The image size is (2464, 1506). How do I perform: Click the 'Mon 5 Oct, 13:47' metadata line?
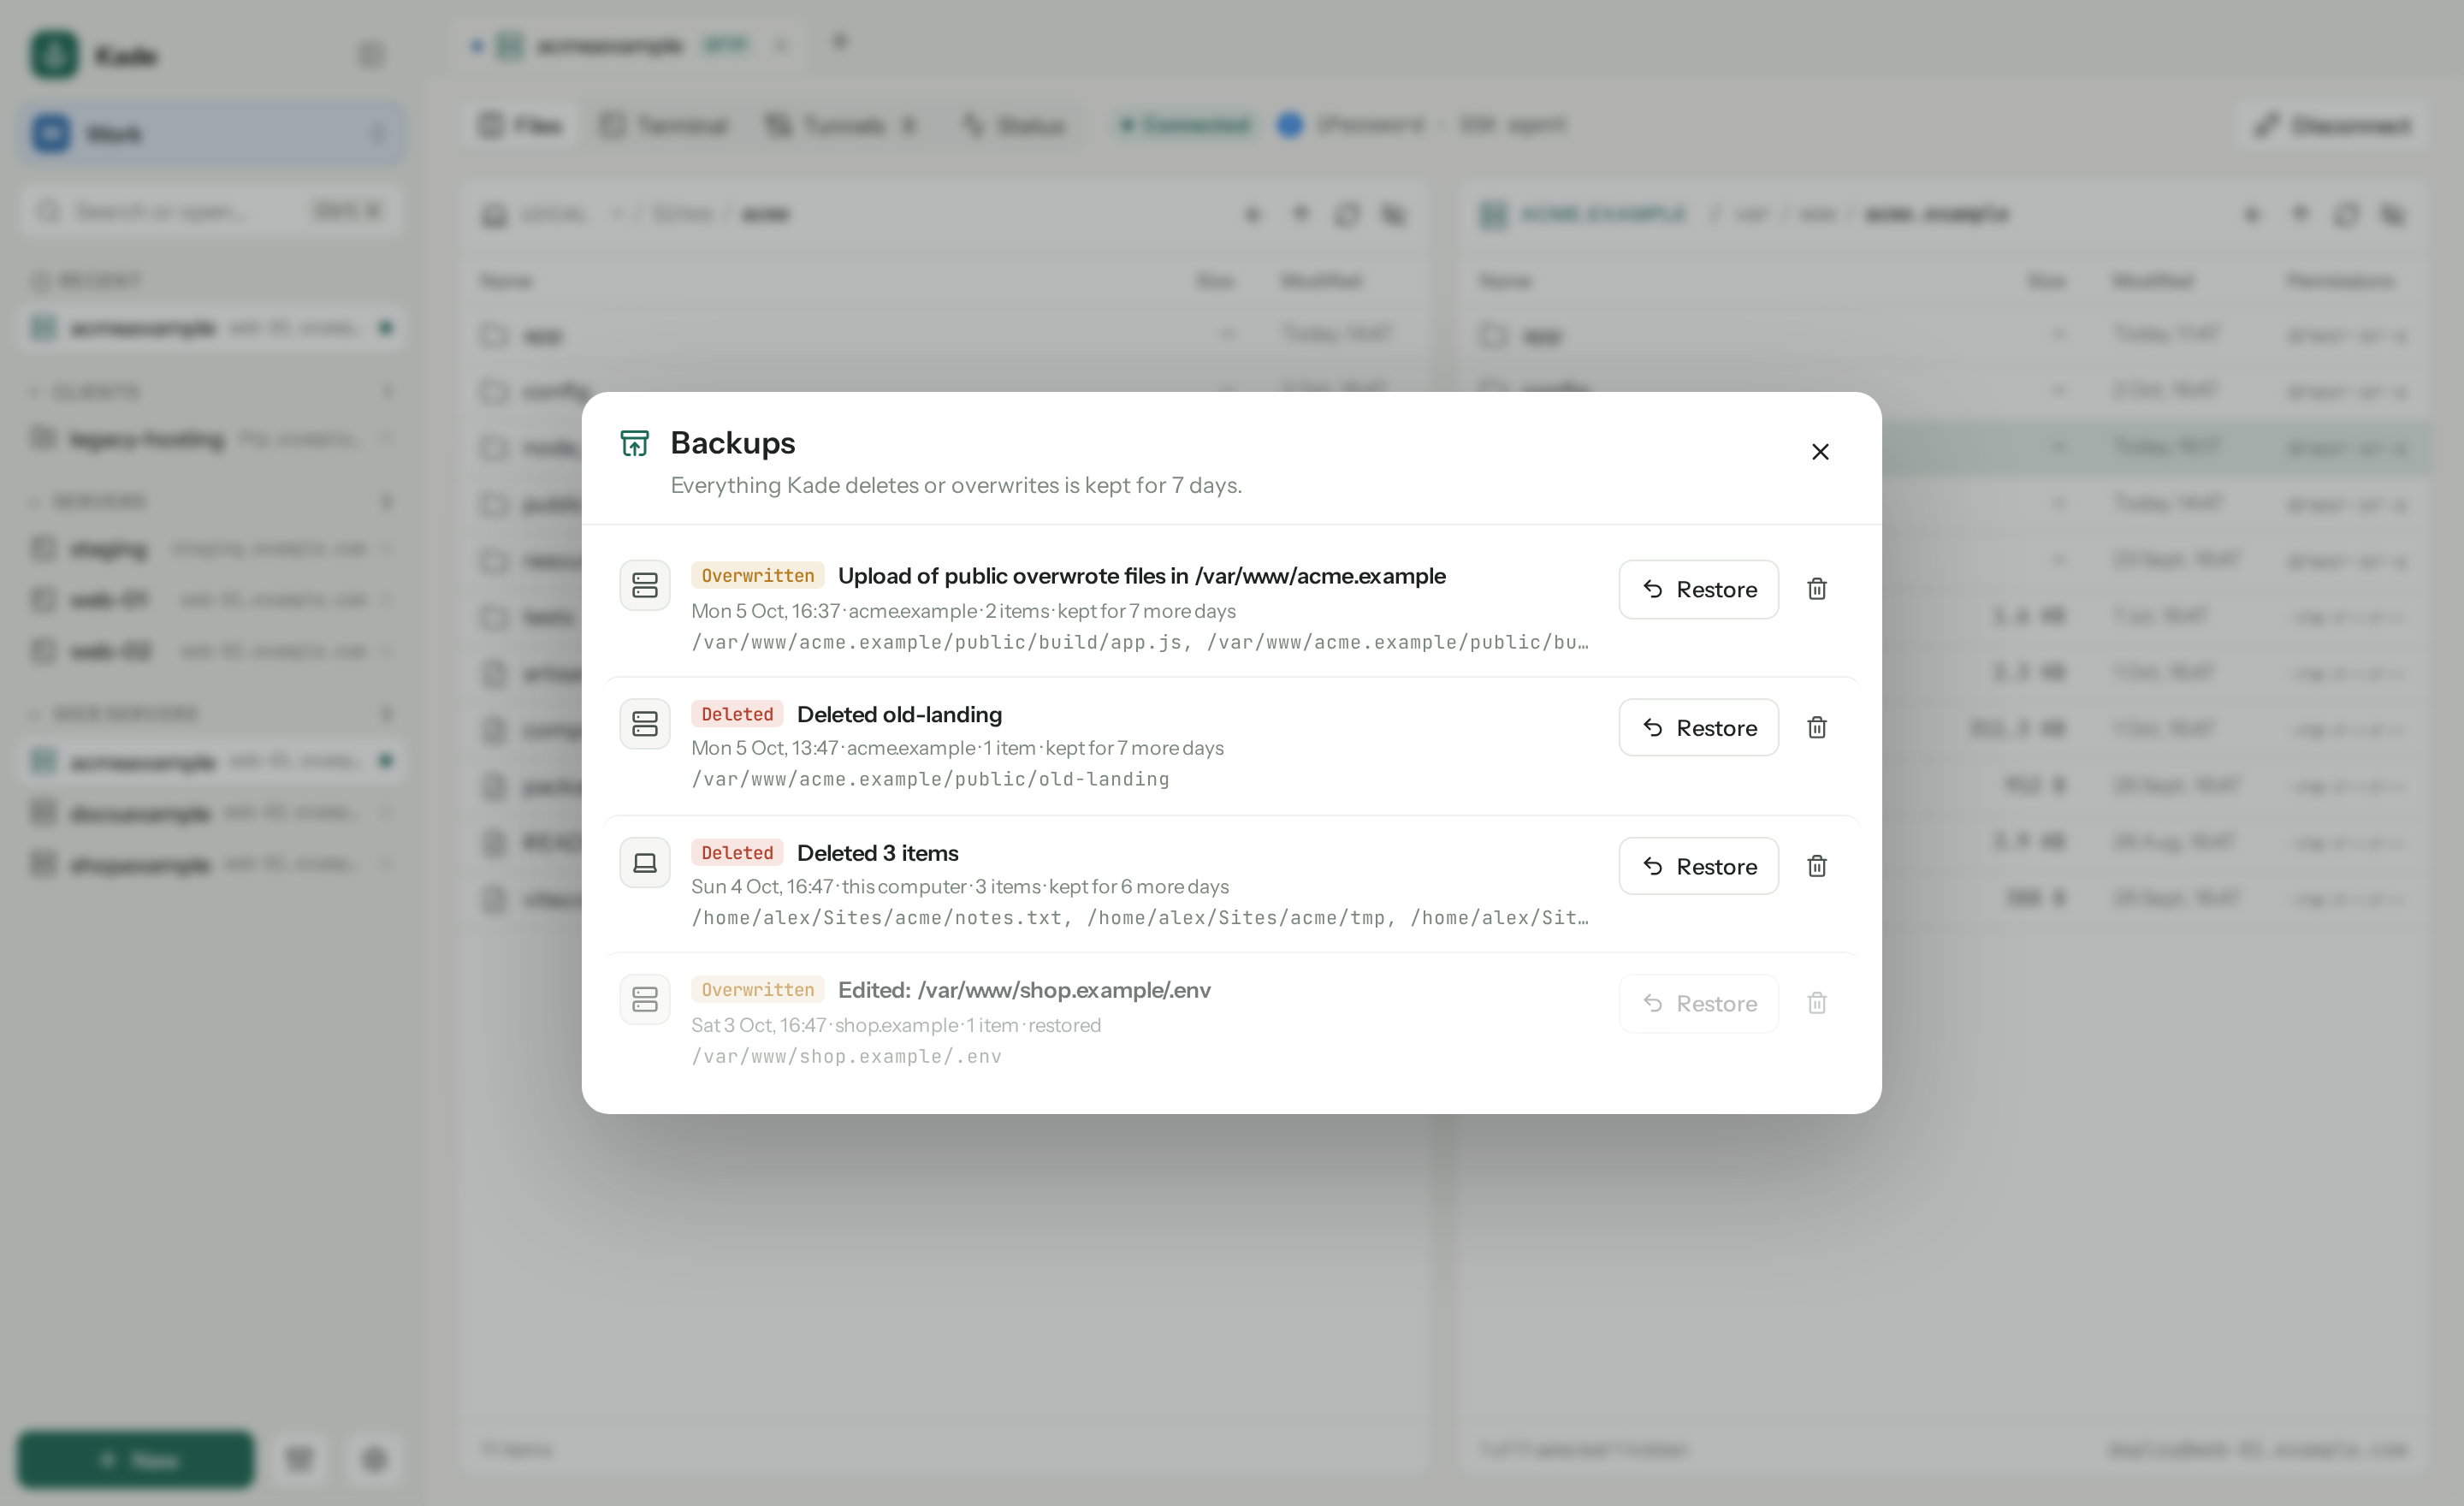coord(957,748)
